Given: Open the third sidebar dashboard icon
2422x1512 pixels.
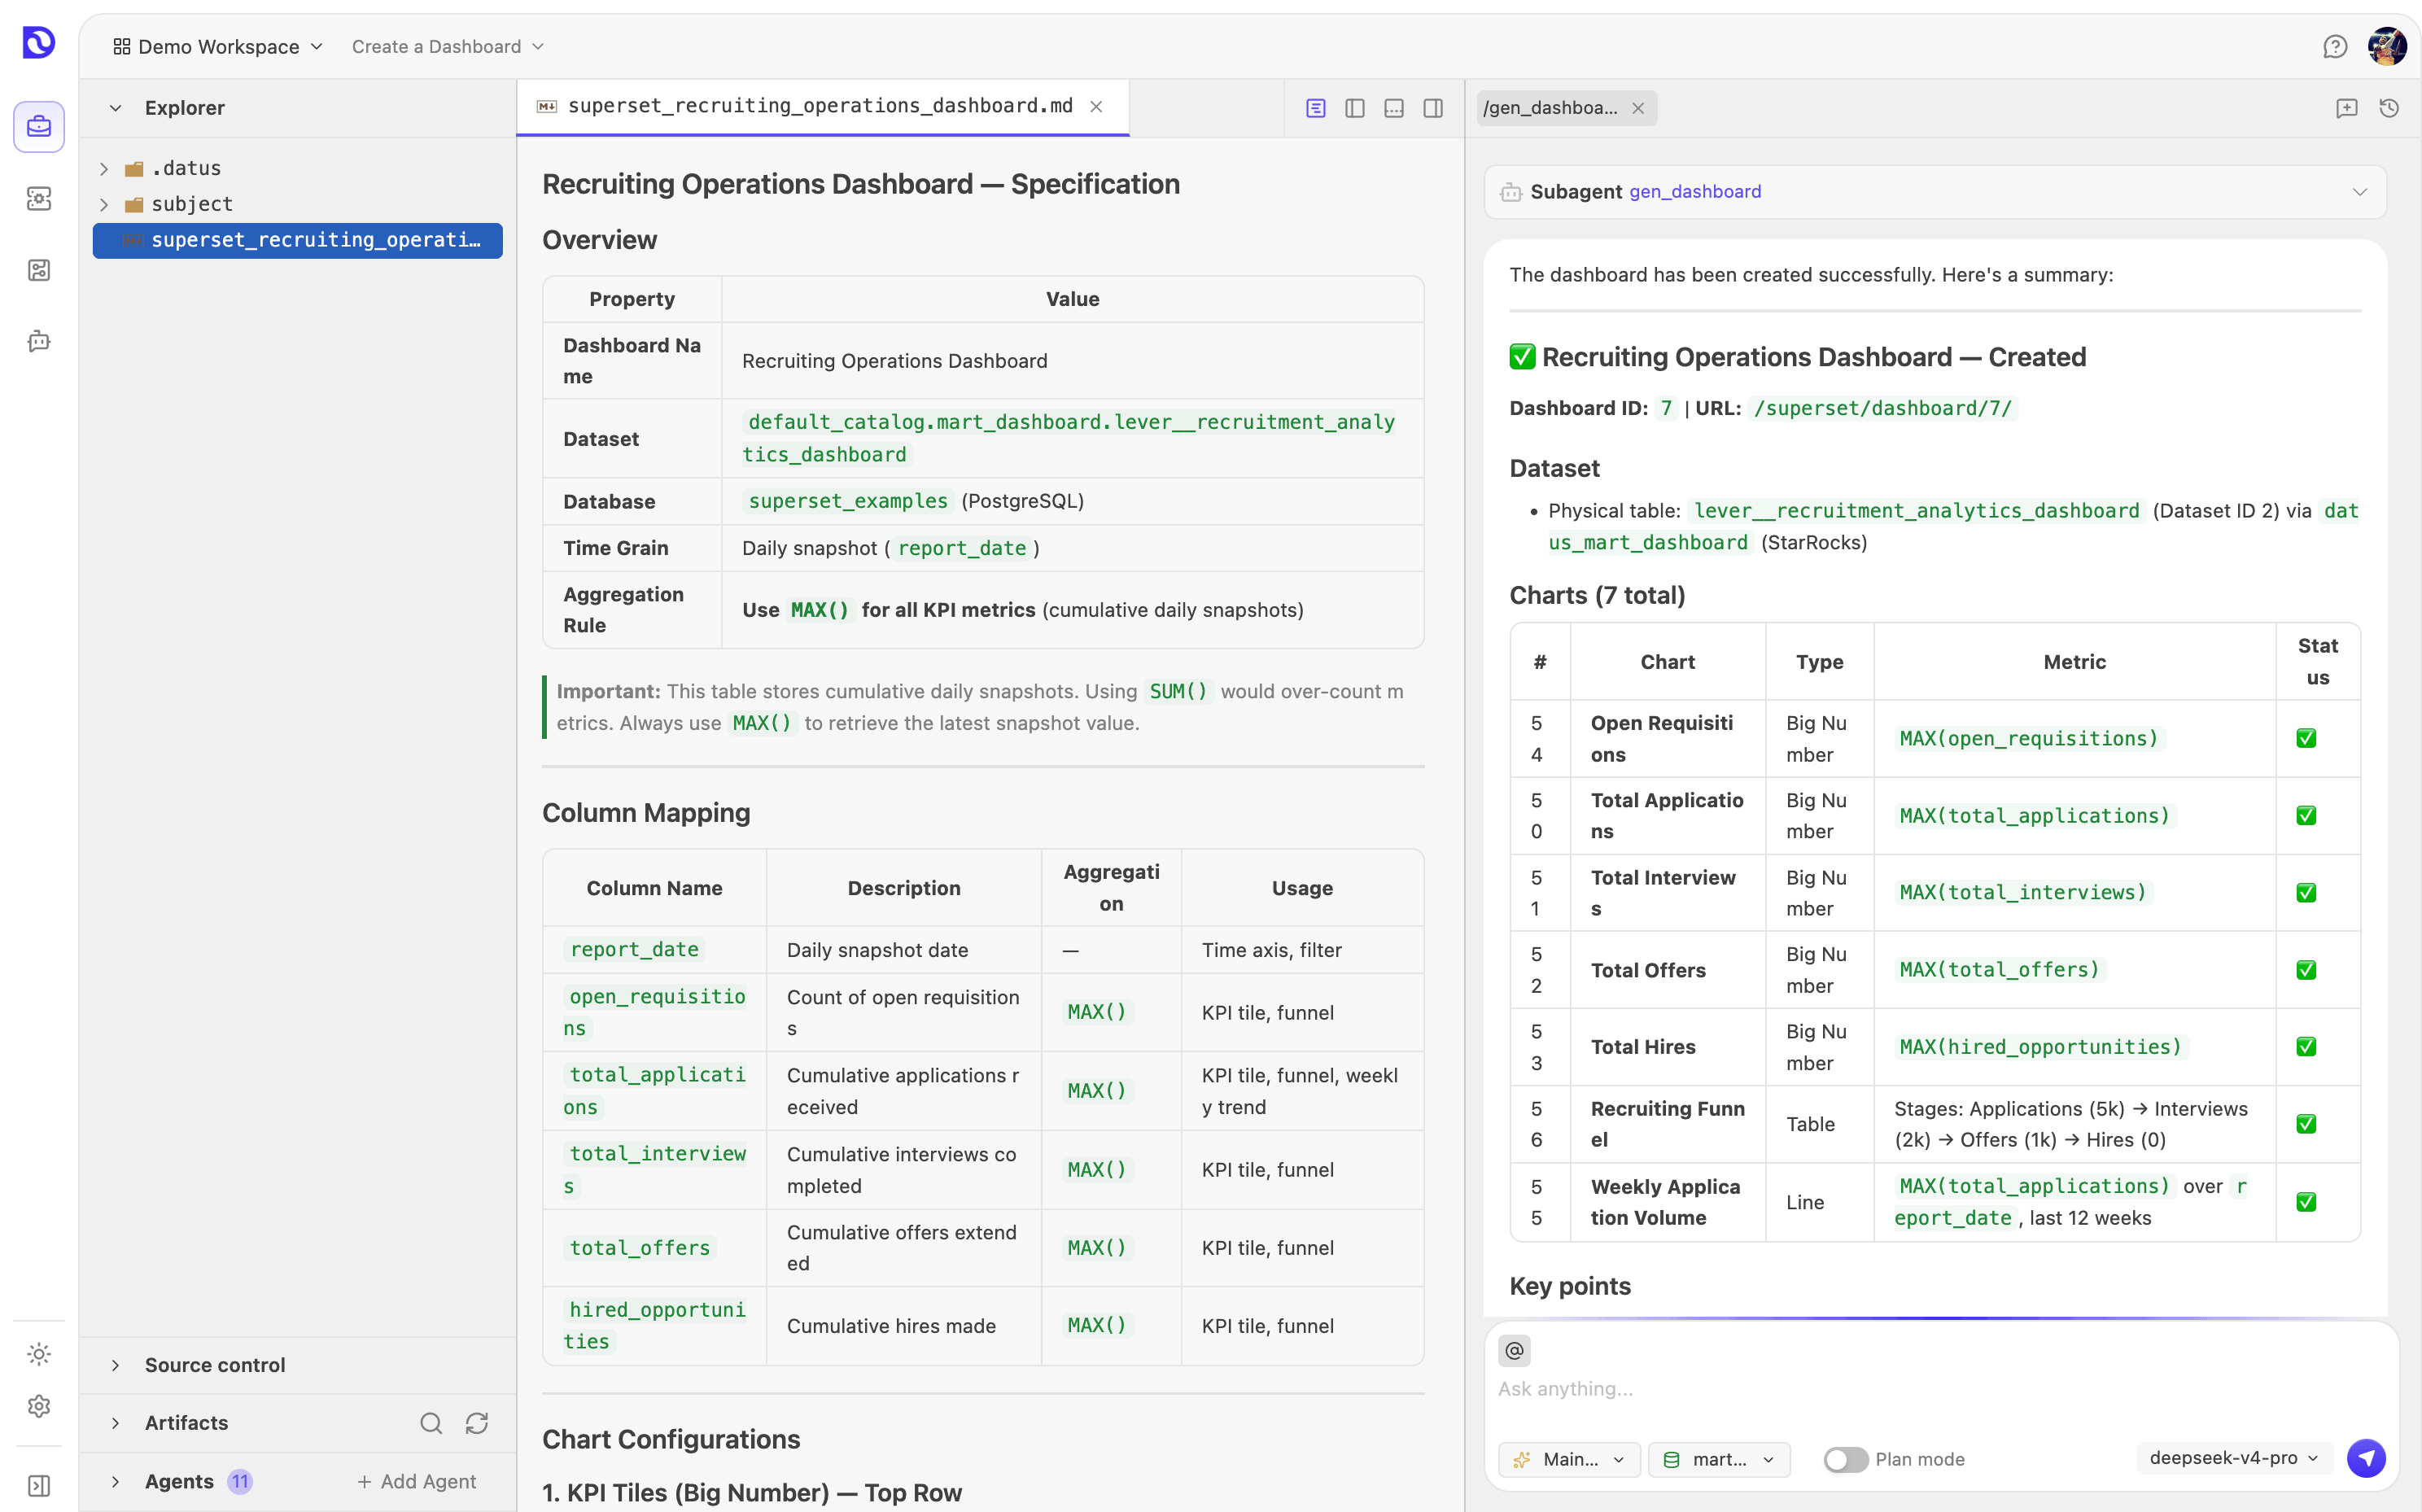Looking at the screenshot, I should 39,270.
